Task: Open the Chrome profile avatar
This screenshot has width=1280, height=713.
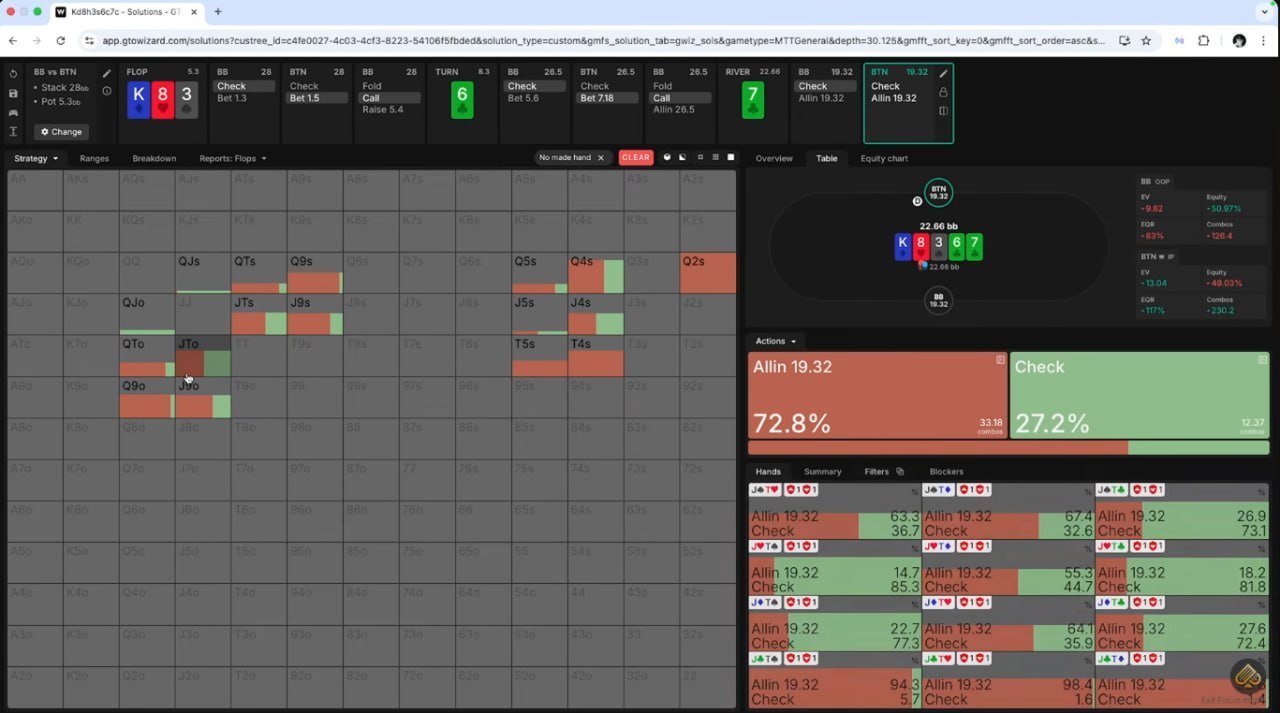Action: click(x=1239, y=41)
